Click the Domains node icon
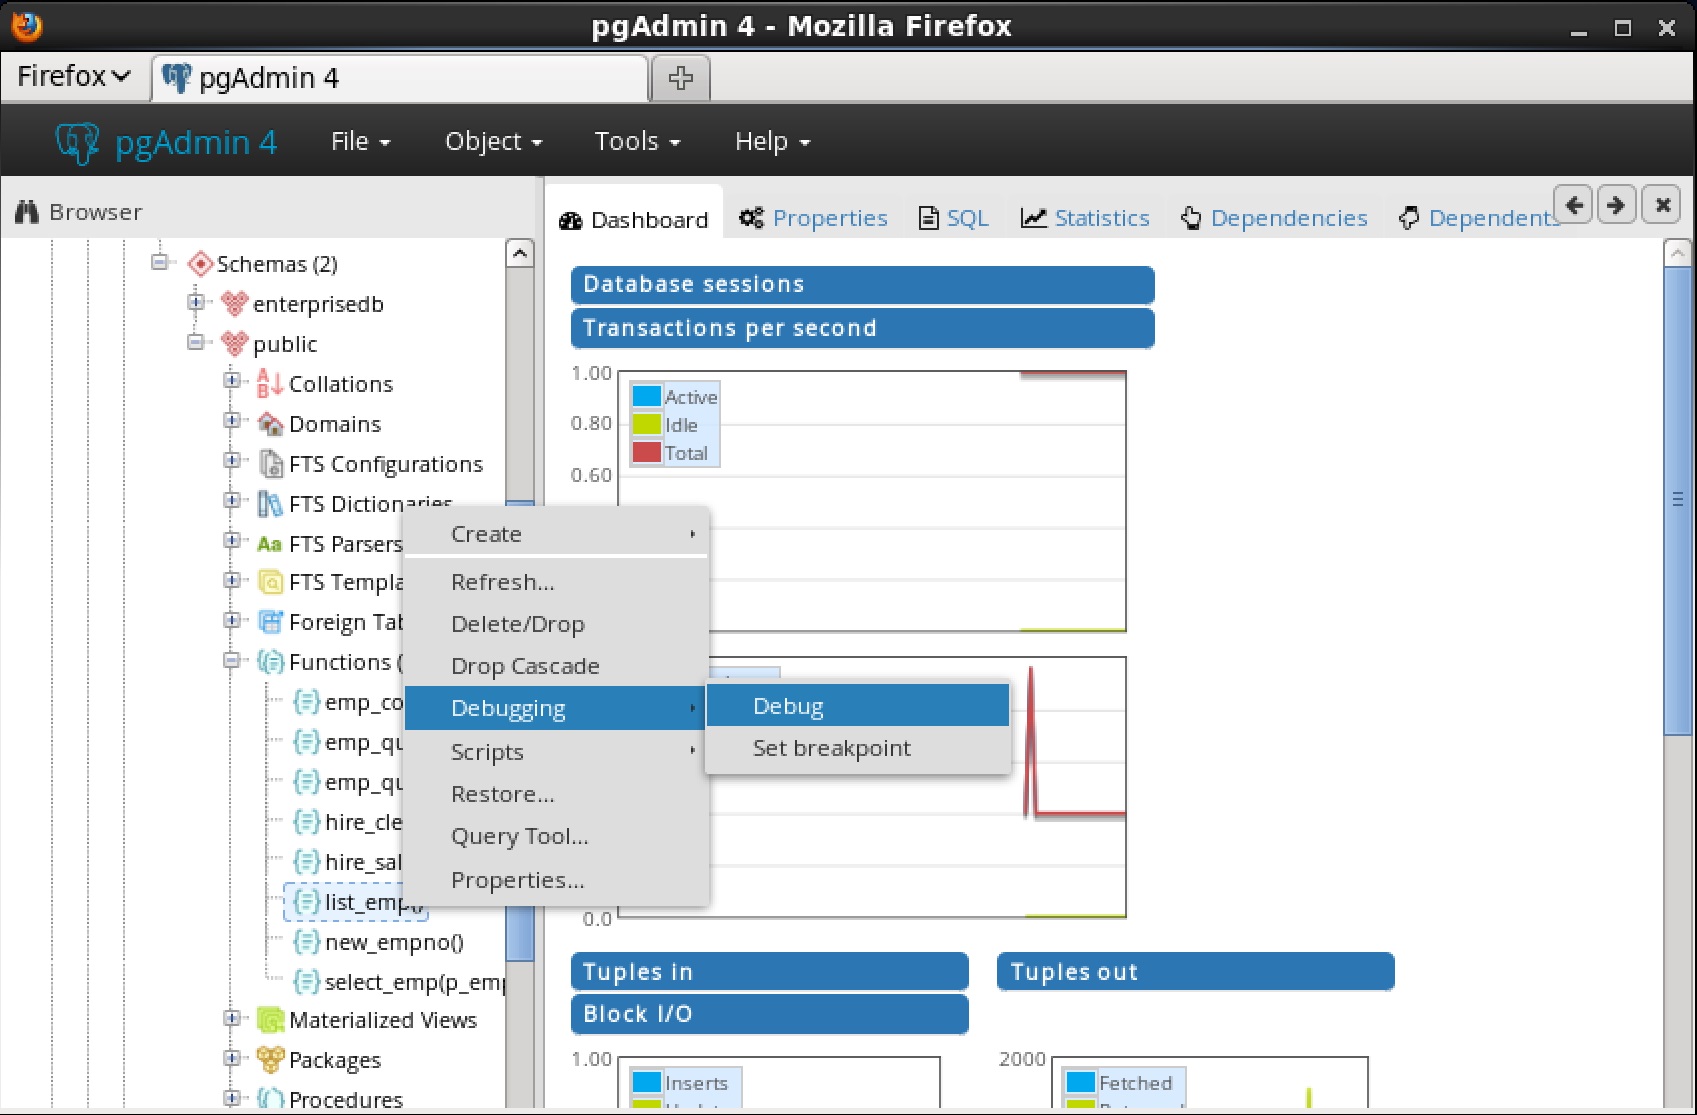This screenshot has width=1697, height=1115. (269, 424)
